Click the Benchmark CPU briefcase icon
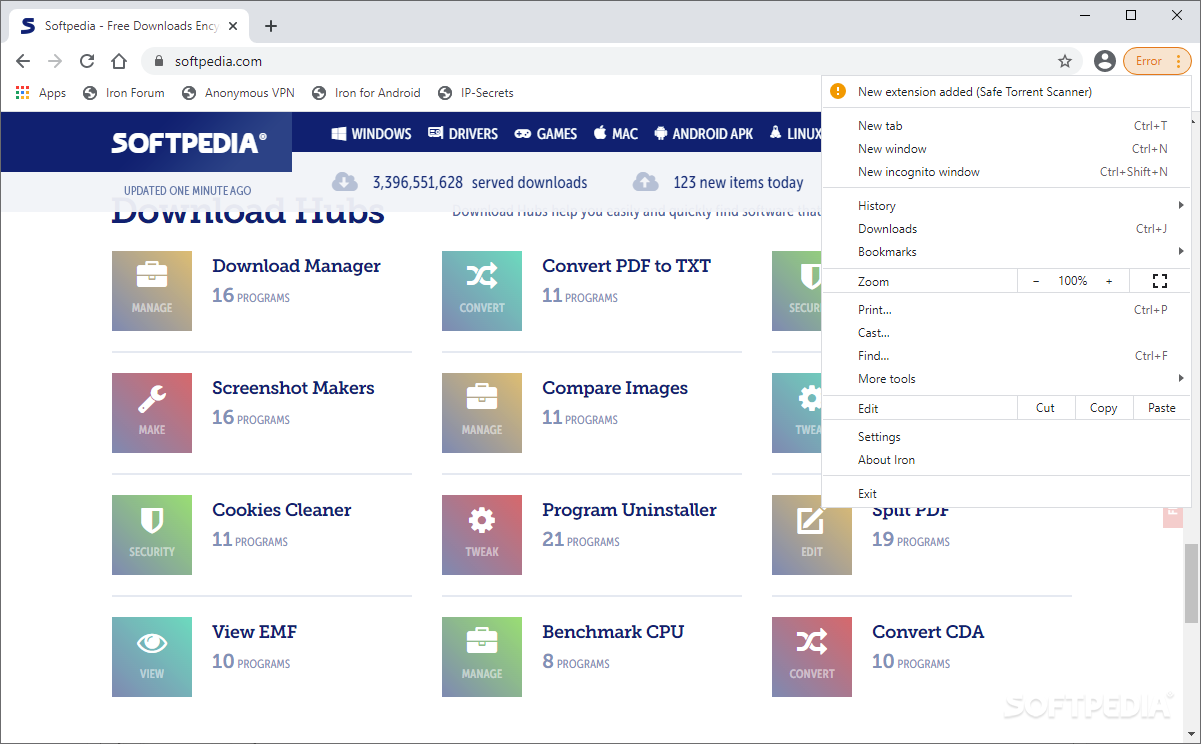The height and width of the screenshot is (744, 1201). [x=482, y=657]
